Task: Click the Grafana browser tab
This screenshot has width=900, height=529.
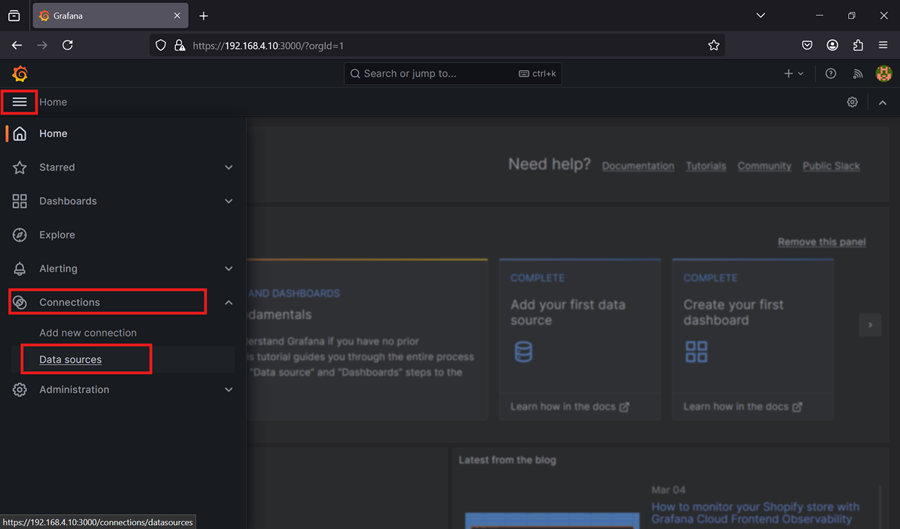Action: click(109, 15)
